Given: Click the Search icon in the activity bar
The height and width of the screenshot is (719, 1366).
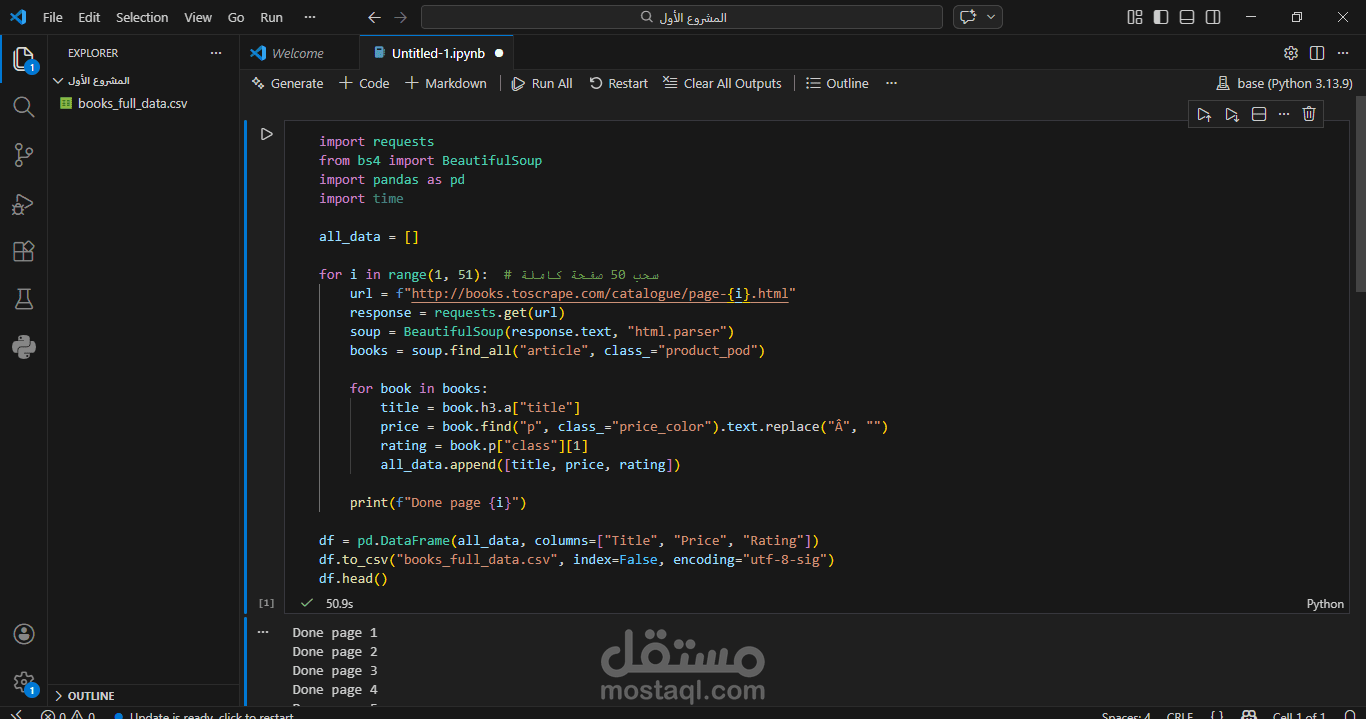Looking at the screenshot, I should (24, 107).
